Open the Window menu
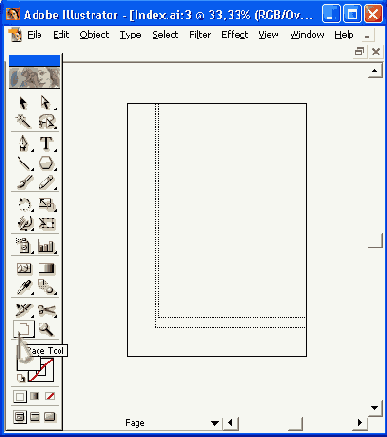 coord(307,35)
